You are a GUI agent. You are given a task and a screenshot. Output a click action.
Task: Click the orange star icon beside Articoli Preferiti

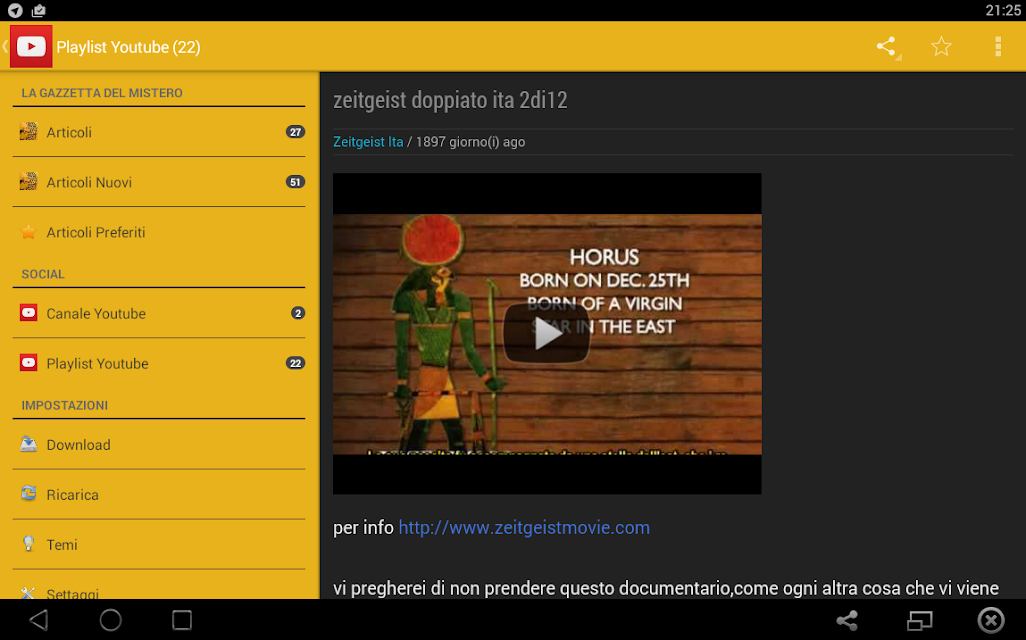point(28,232)
